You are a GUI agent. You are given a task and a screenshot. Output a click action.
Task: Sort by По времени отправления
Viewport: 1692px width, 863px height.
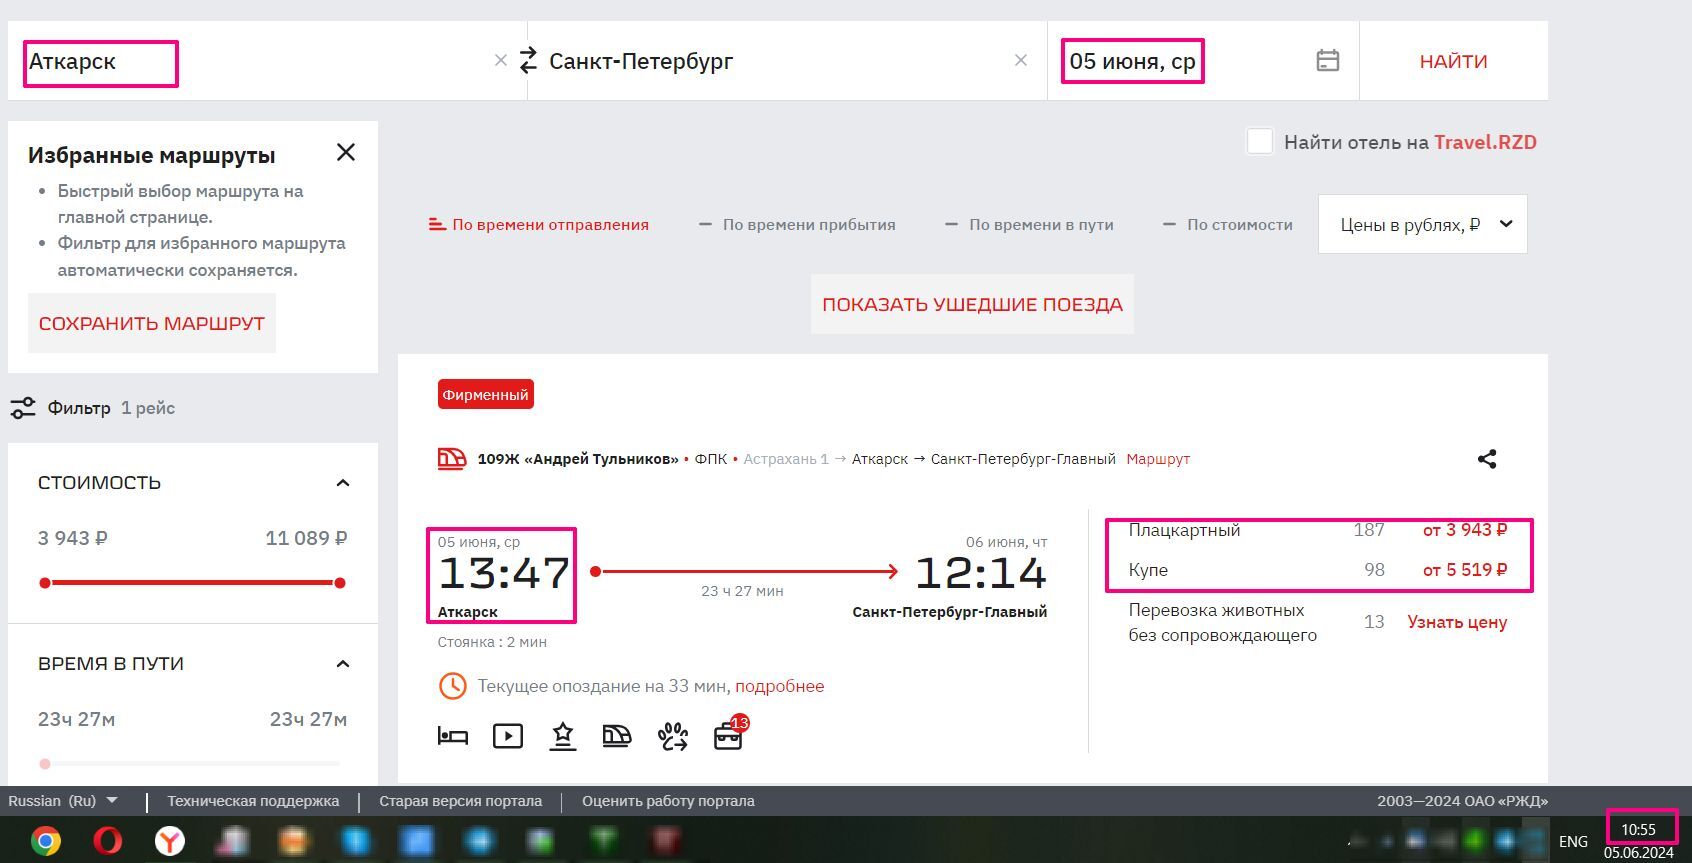click(x=539, y=225)
